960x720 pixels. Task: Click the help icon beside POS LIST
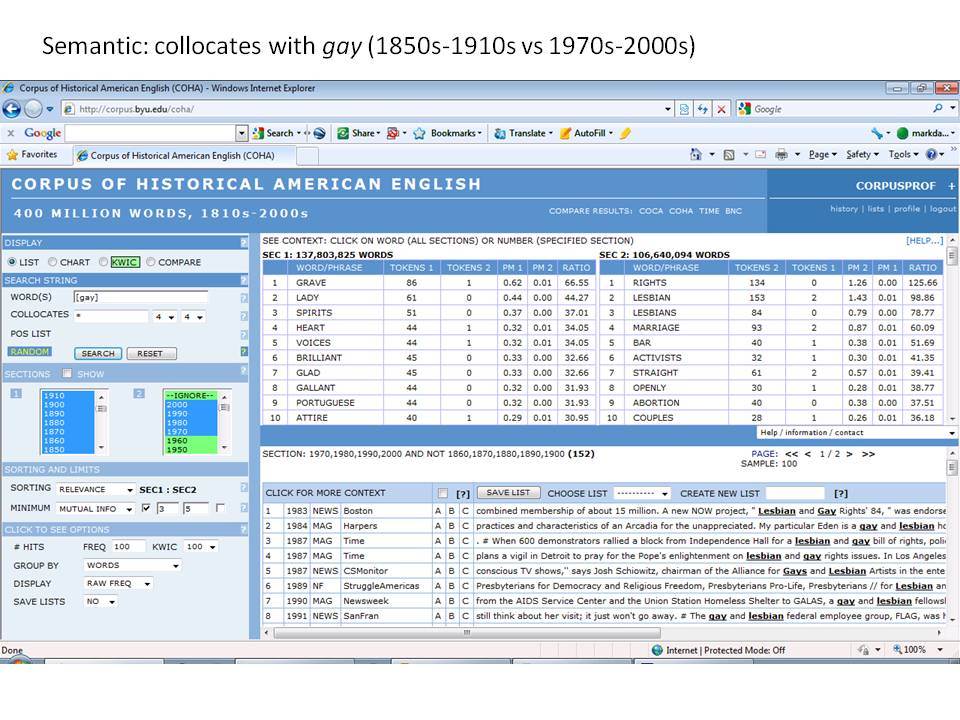click(x=244, y=334)
